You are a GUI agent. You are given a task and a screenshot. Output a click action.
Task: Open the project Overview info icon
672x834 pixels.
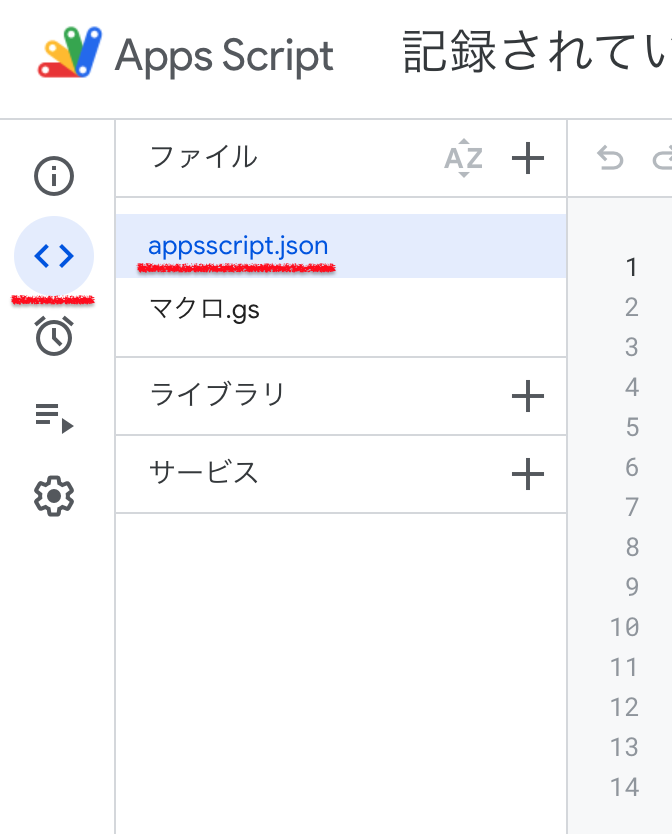(54, 177)
